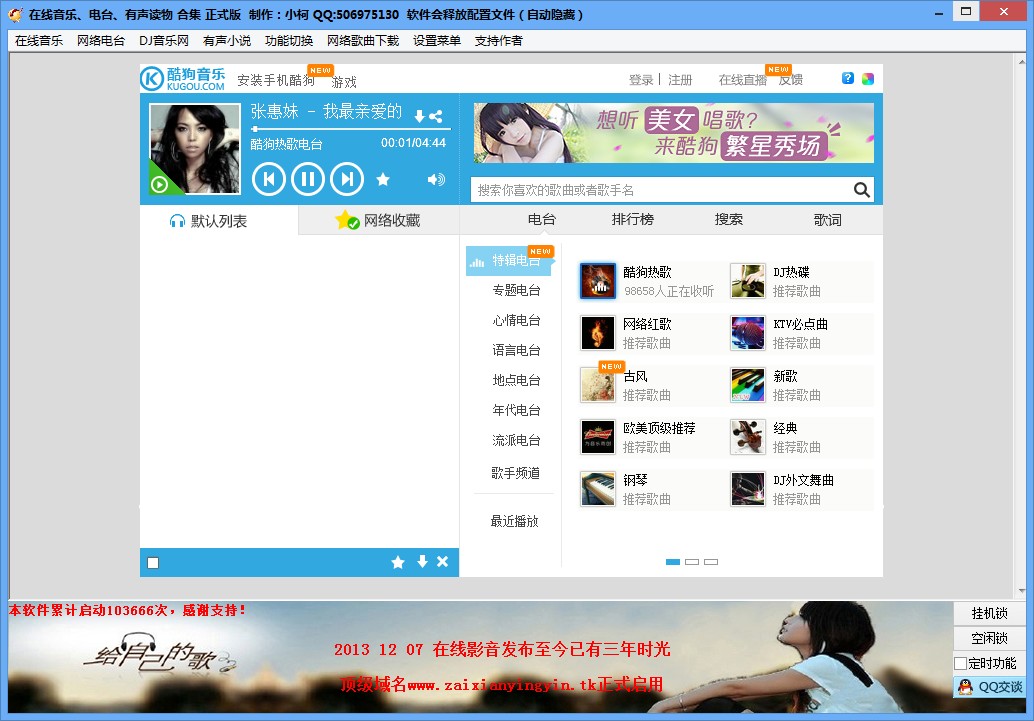Screen dimensions: 1034x721
Task: Open QQ交谈 chat button
Action: click(990, 687)
